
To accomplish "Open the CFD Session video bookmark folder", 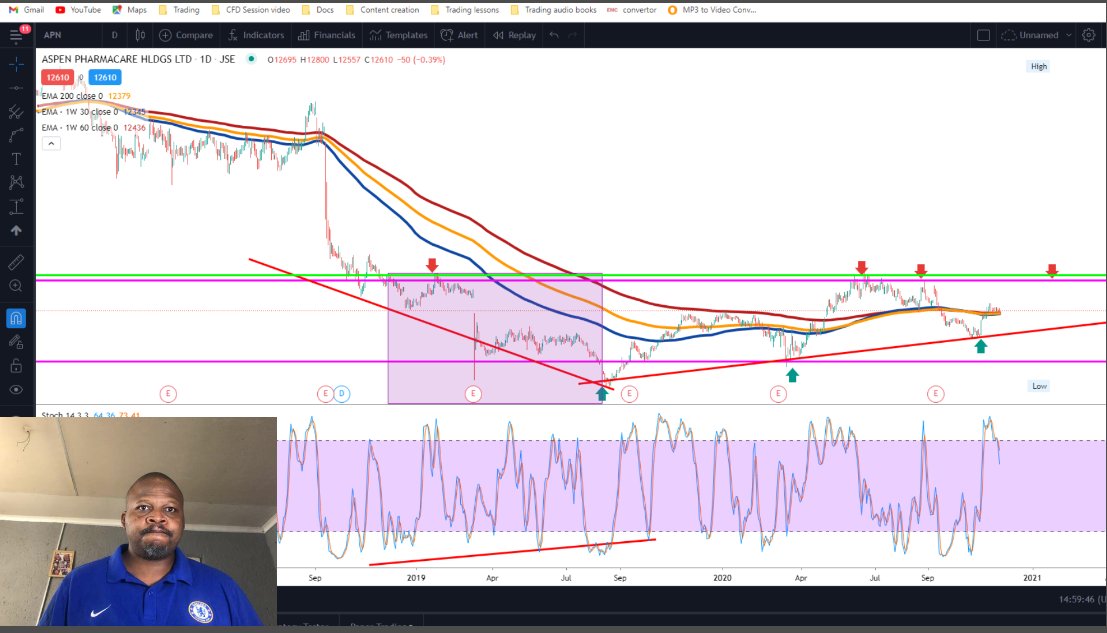I will 251,10.
